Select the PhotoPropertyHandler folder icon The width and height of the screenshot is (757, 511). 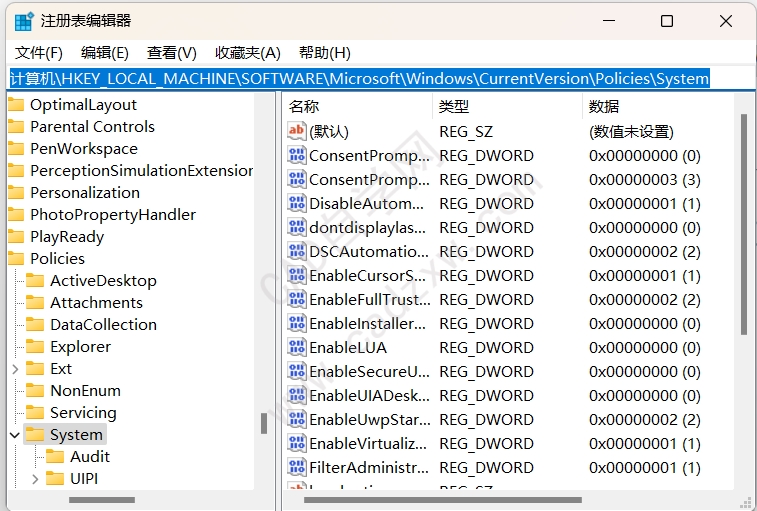click(16, 214)
